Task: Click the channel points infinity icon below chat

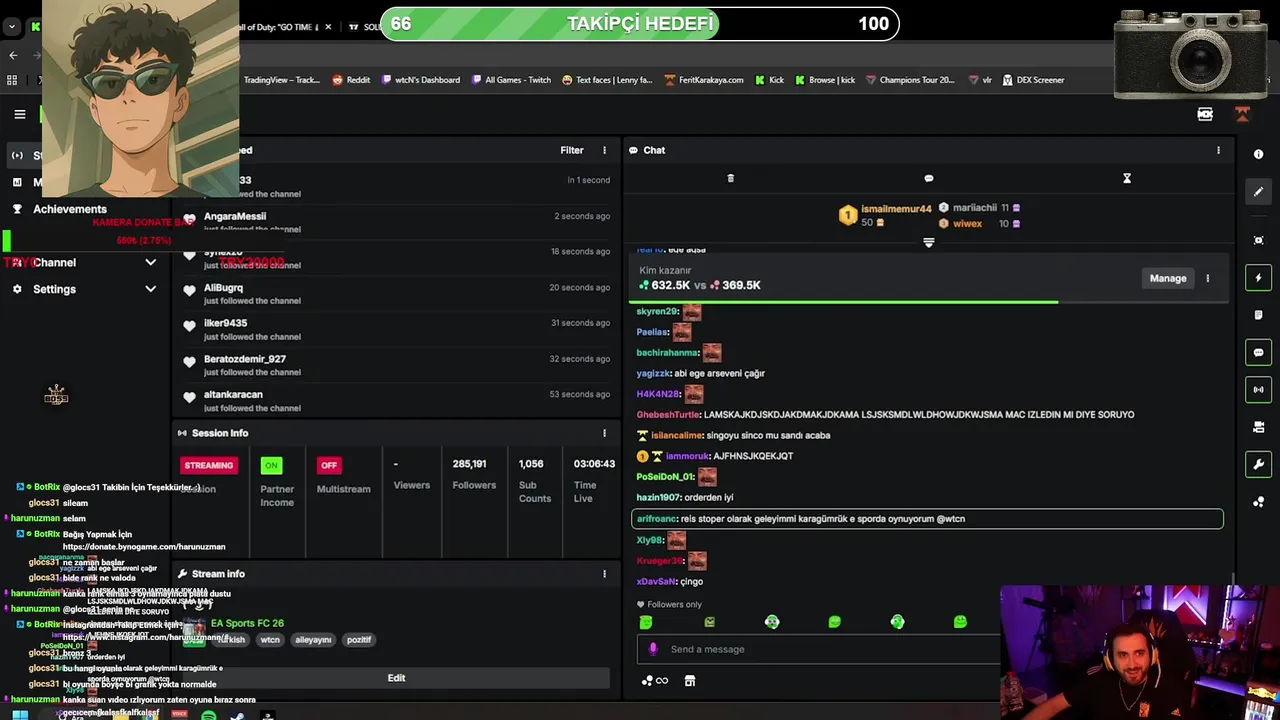Action: 655,681
